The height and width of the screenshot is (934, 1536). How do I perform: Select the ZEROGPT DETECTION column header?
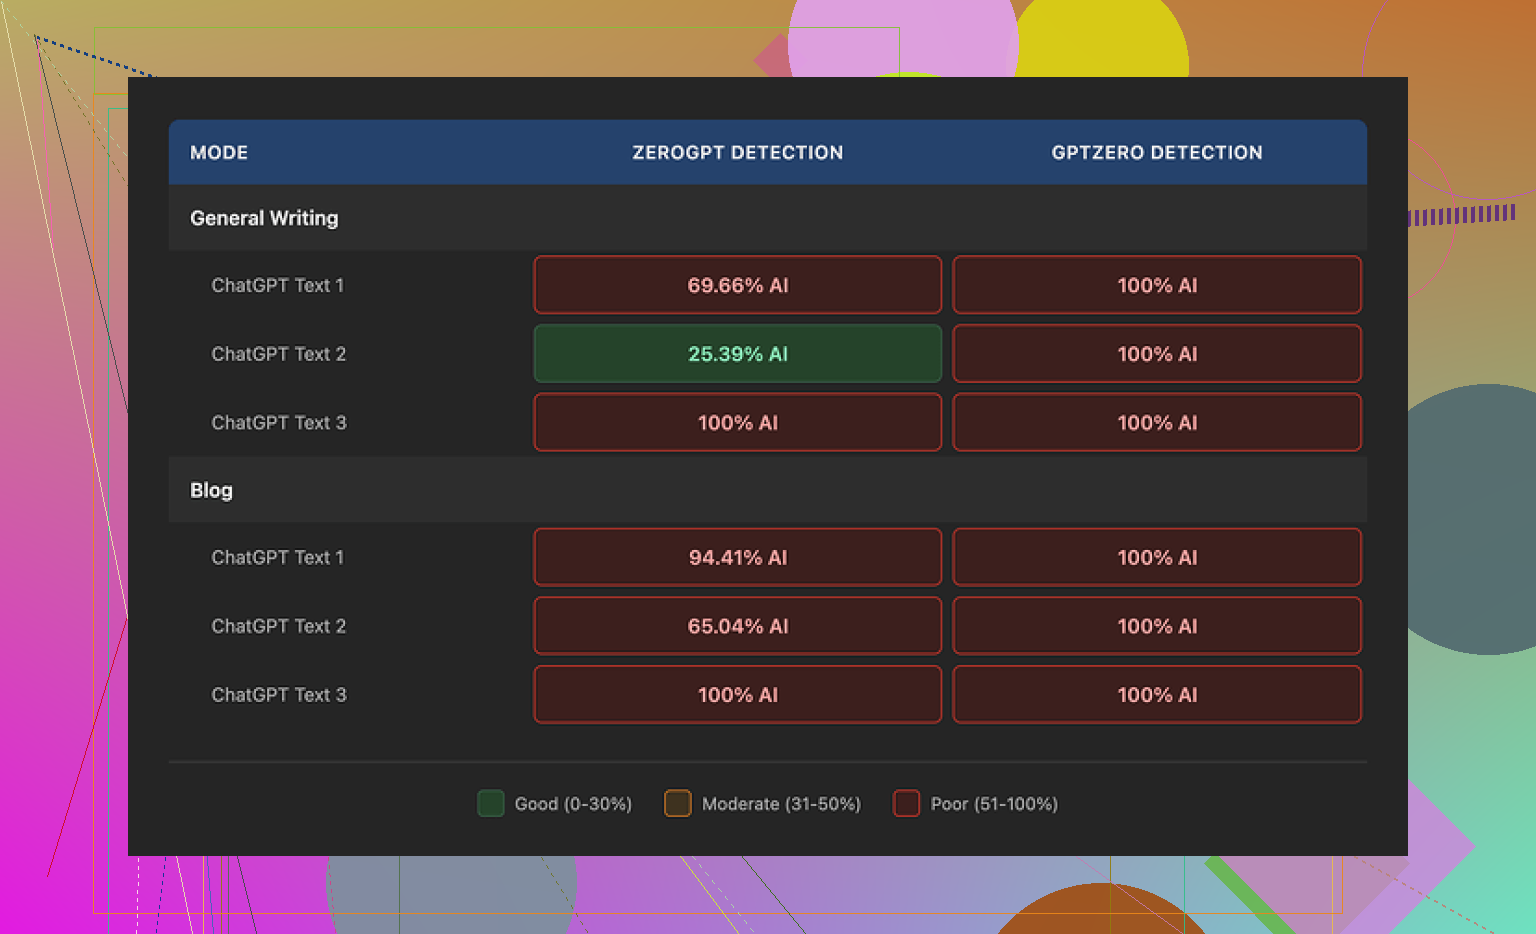click(737, 153)
